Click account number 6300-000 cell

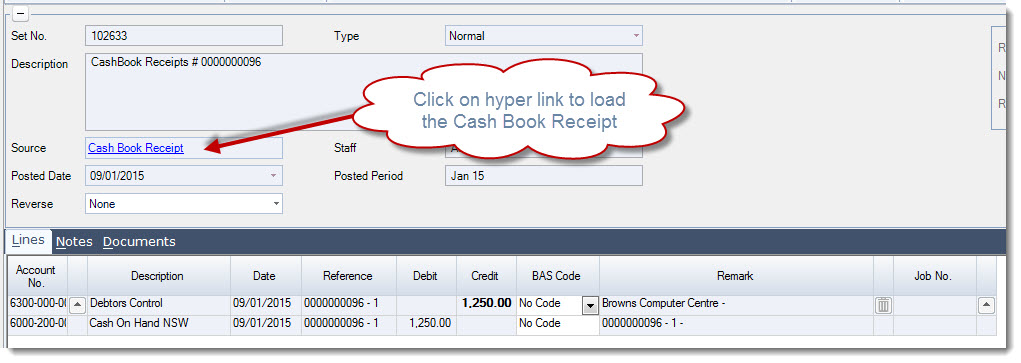(38, 304)
